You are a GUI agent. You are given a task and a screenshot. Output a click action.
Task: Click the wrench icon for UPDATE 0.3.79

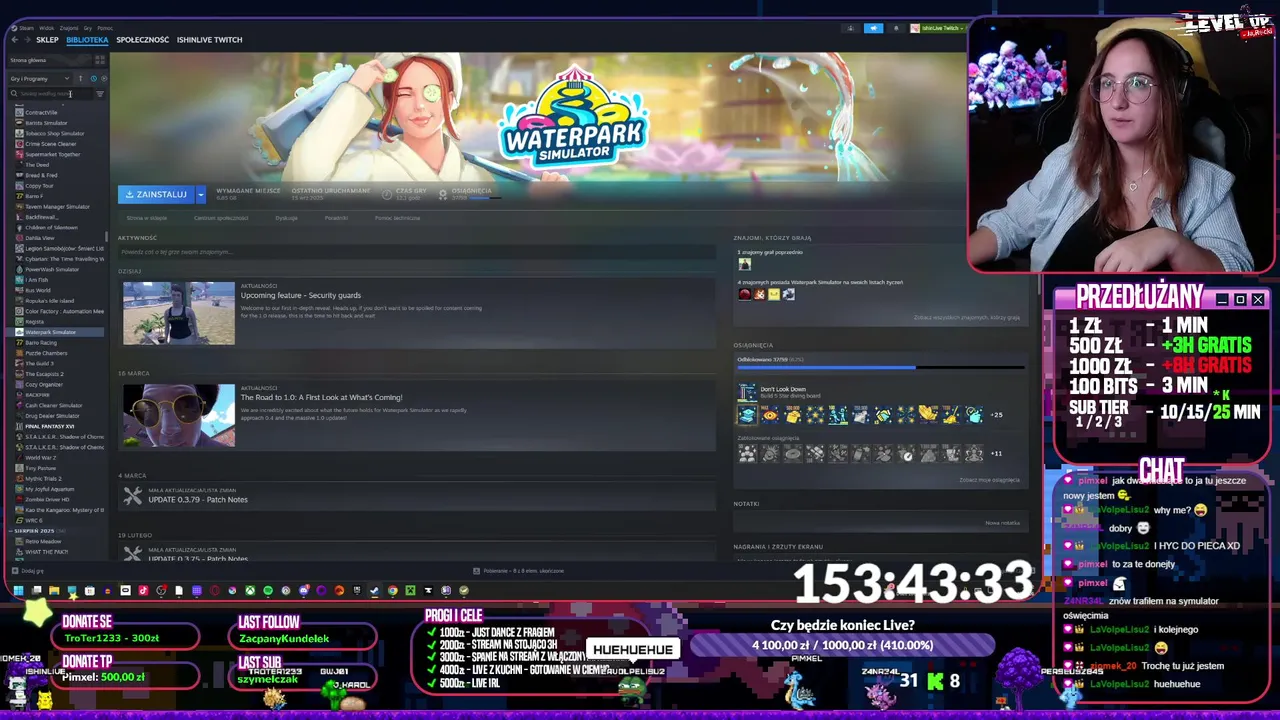[132, 496]
